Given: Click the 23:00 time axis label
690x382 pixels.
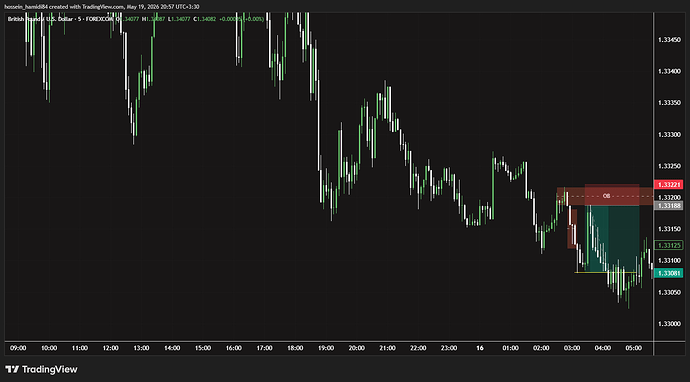Looking at the screenshot, I should (x=449, y=348).
